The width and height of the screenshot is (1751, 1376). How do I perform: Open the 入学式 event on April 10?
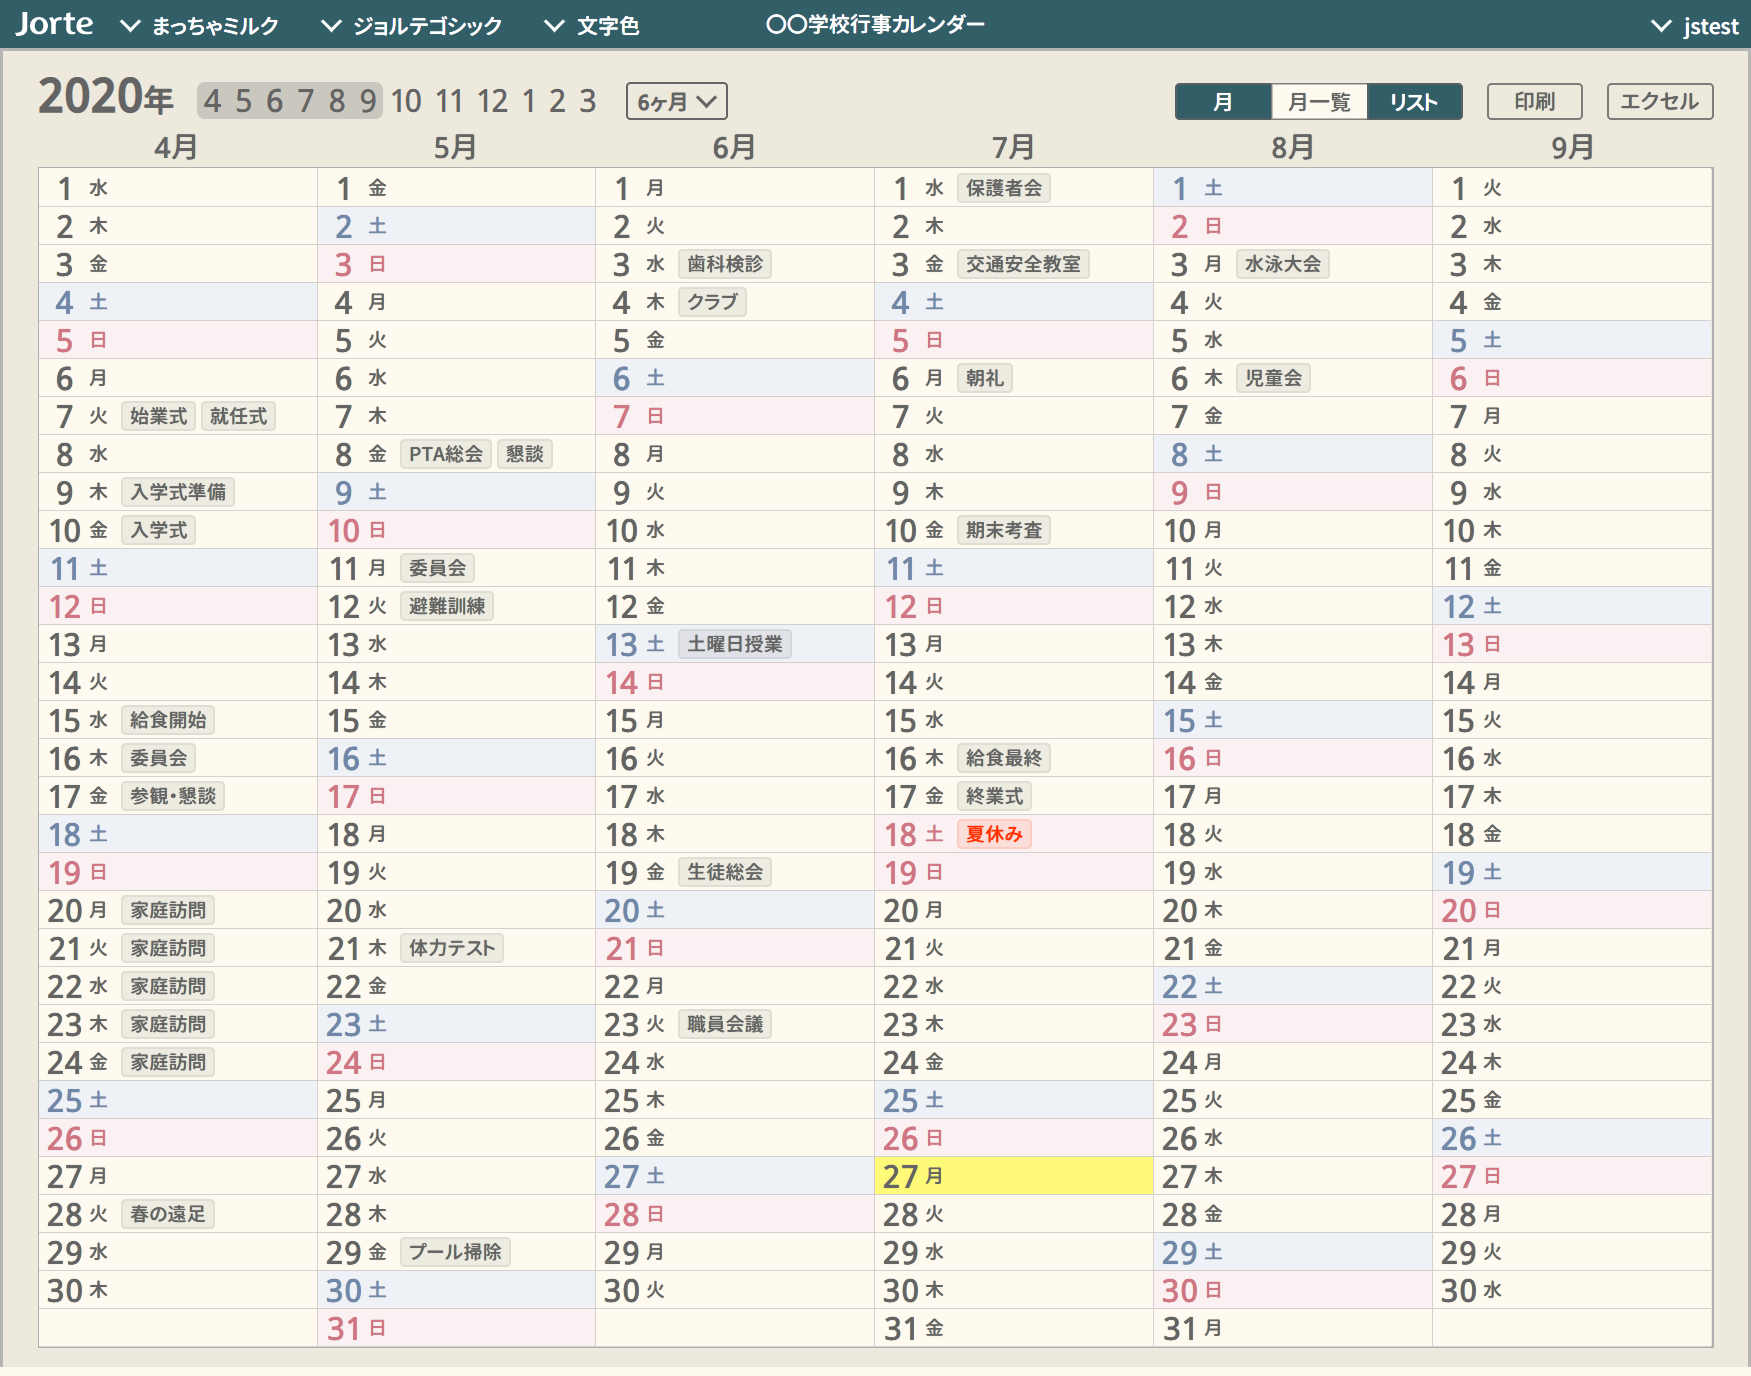coord(158,530)
